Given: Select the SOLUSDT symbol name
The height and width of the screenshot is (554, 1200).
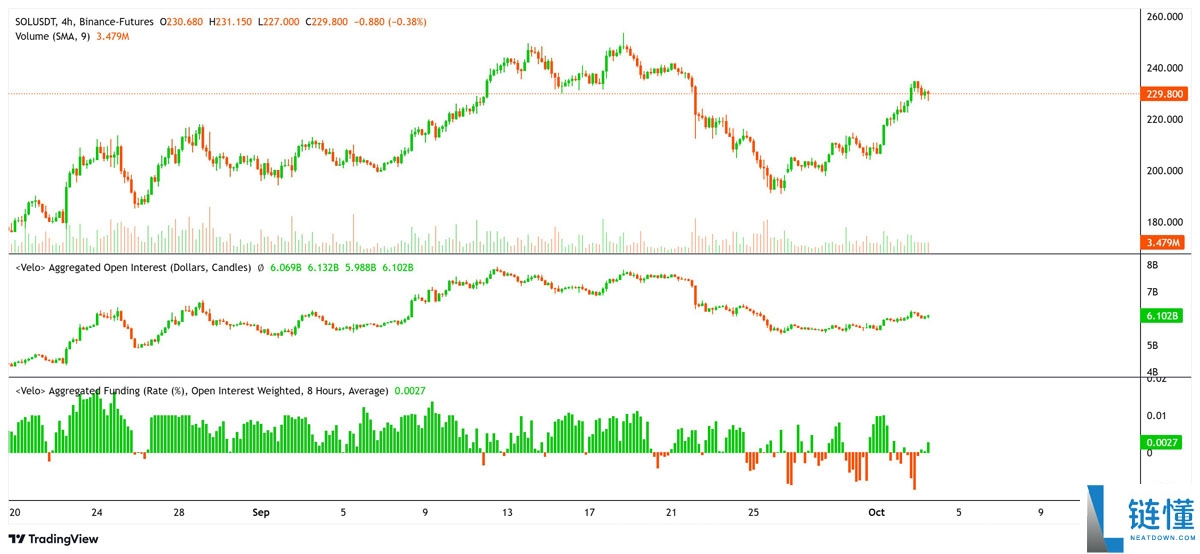Looking at the screenshot, I should (37, 20).
